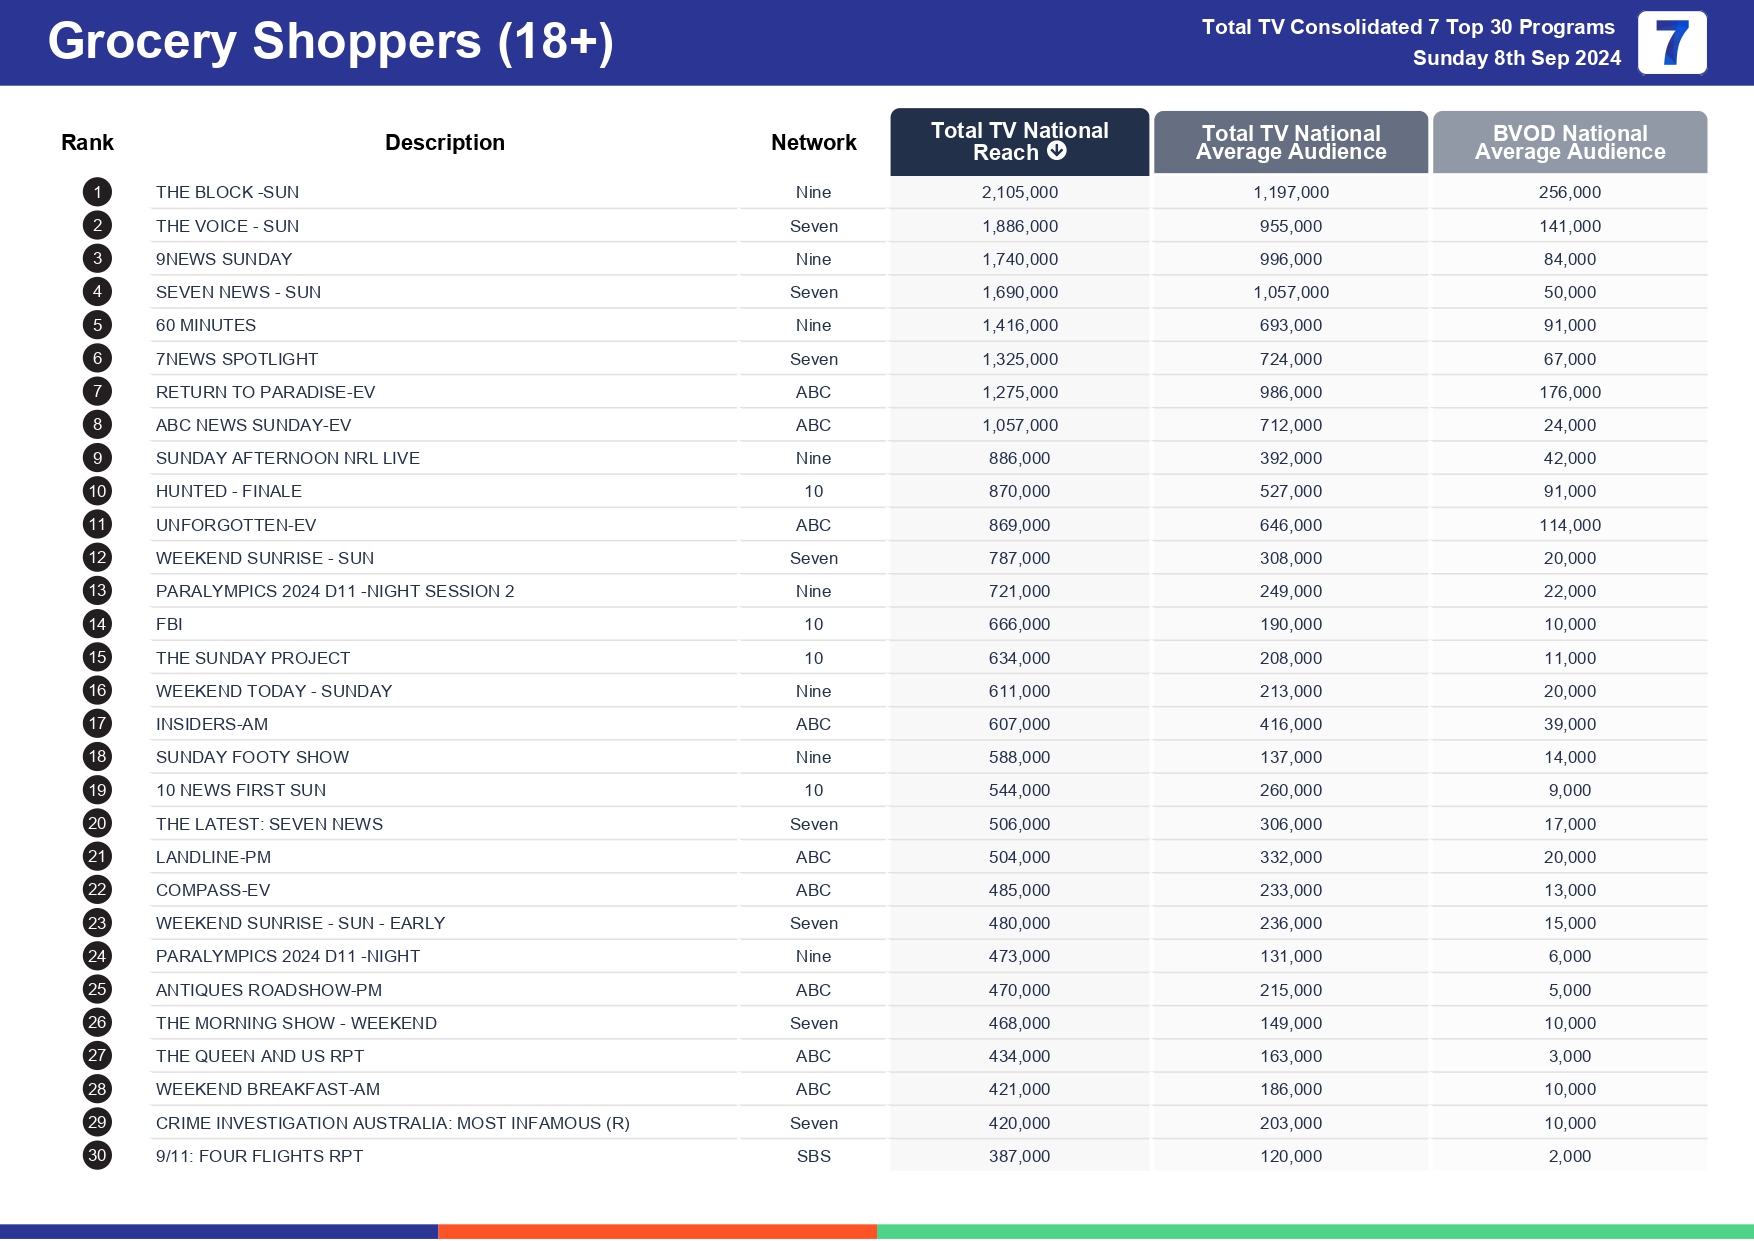Select Total TV National Average Audience tab

[1290, 142]
